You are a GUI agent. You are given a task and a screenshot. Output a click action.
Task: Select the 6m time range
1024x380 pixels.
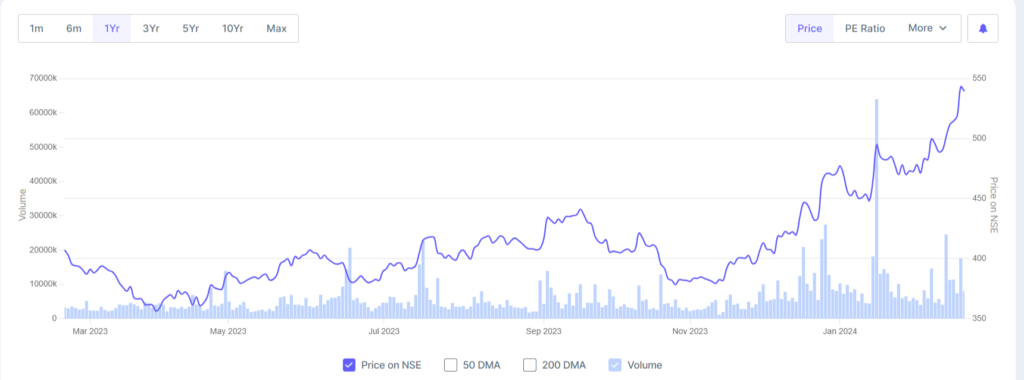(x=74, y=29)
